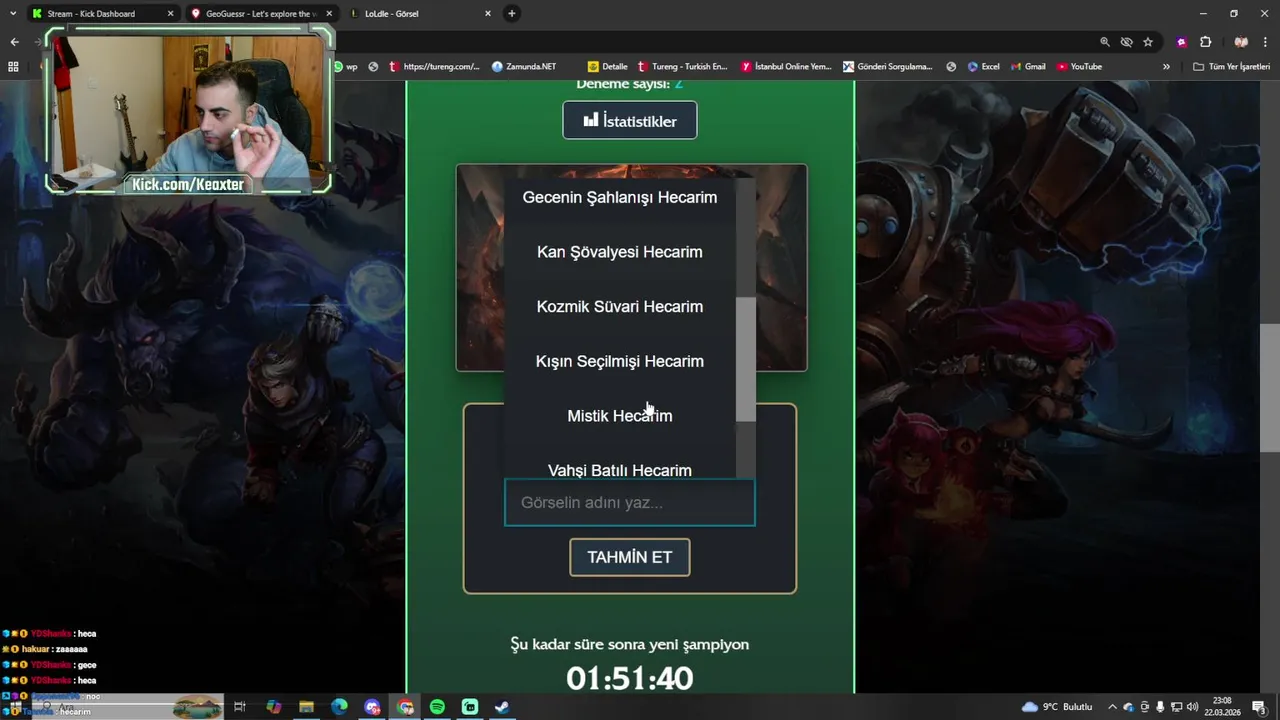1280x720 pixels.
Task: Open the Detalle bookmark
Action: pos(608,67)
